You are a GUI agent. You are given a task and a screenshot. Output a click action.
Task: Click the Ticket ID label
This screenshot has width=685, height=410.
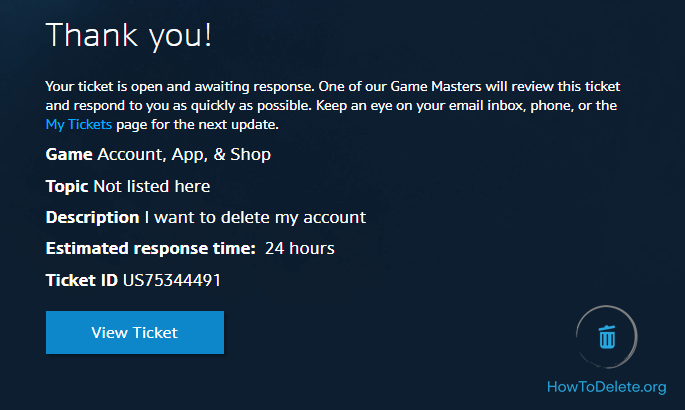[82, 280]
